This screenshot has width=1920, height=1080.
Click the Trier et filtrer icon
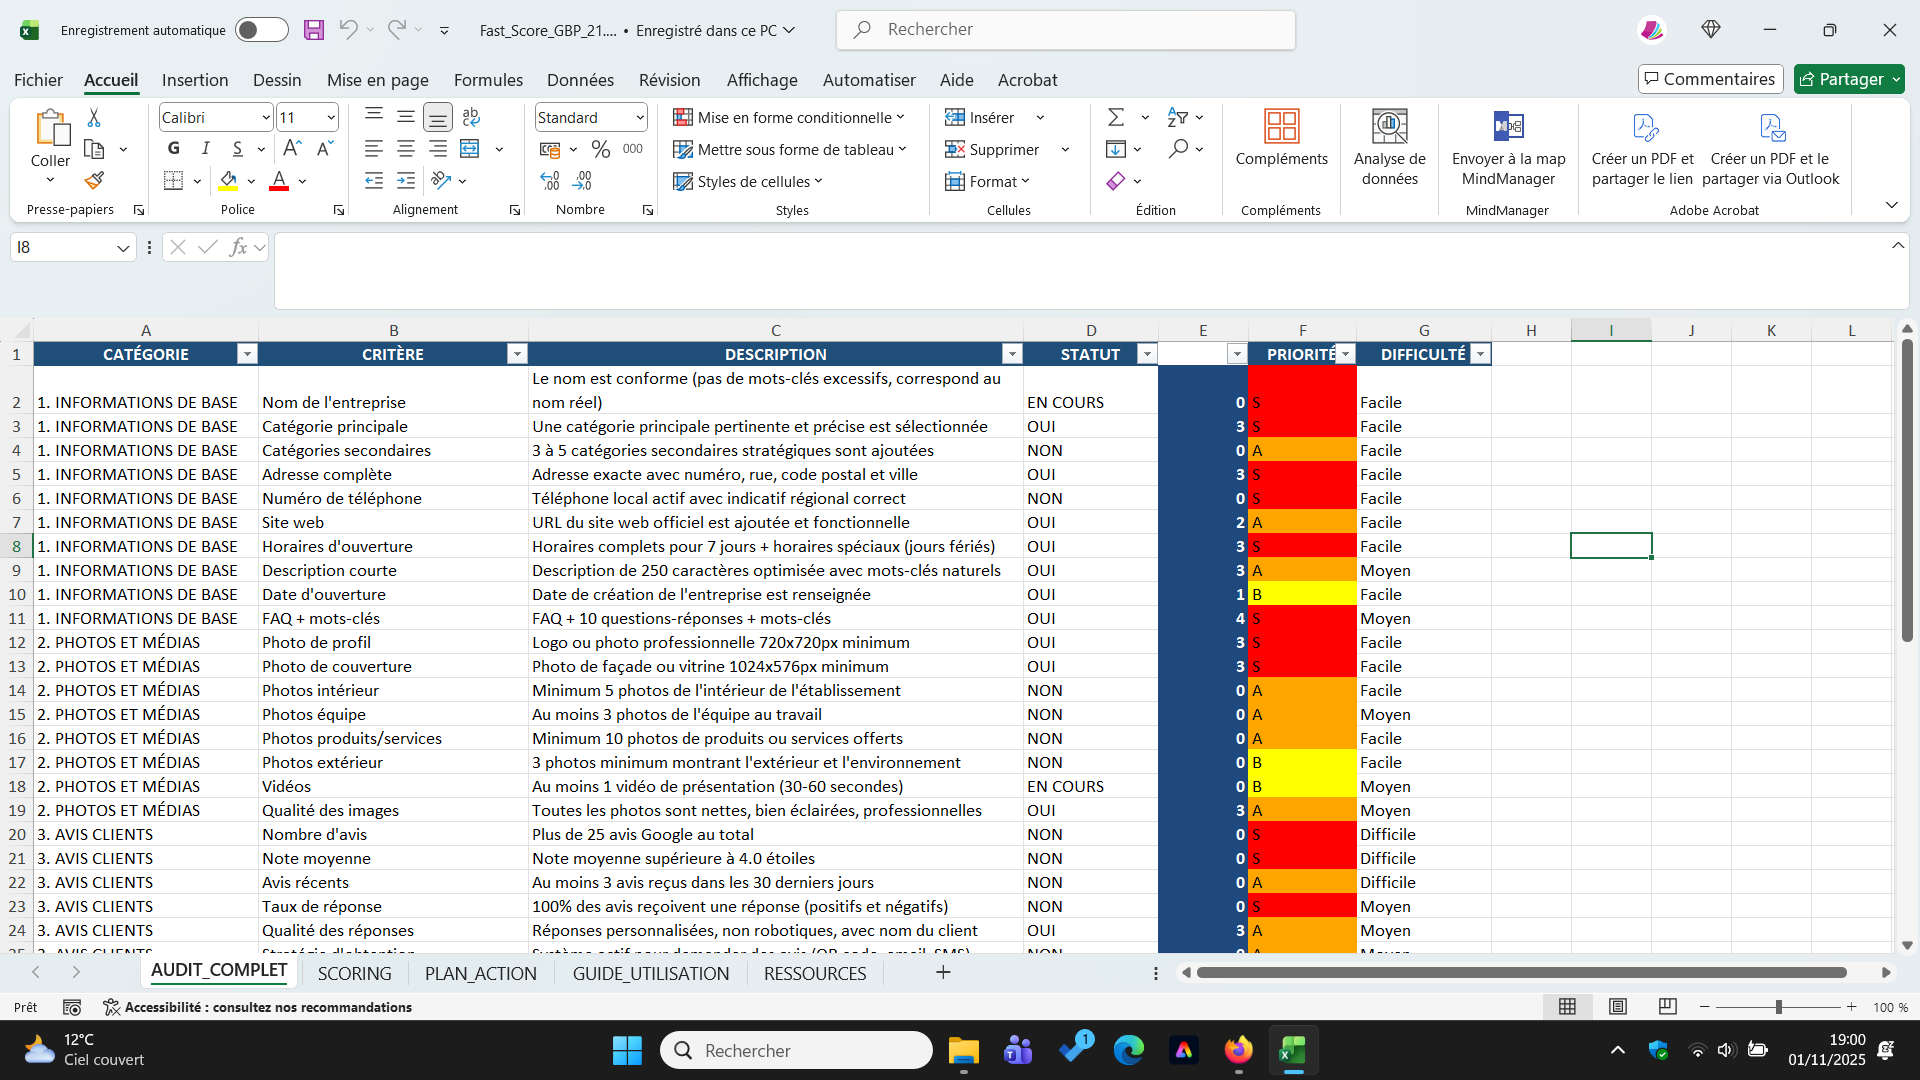pyautogui.click(x=1180, y=117)
